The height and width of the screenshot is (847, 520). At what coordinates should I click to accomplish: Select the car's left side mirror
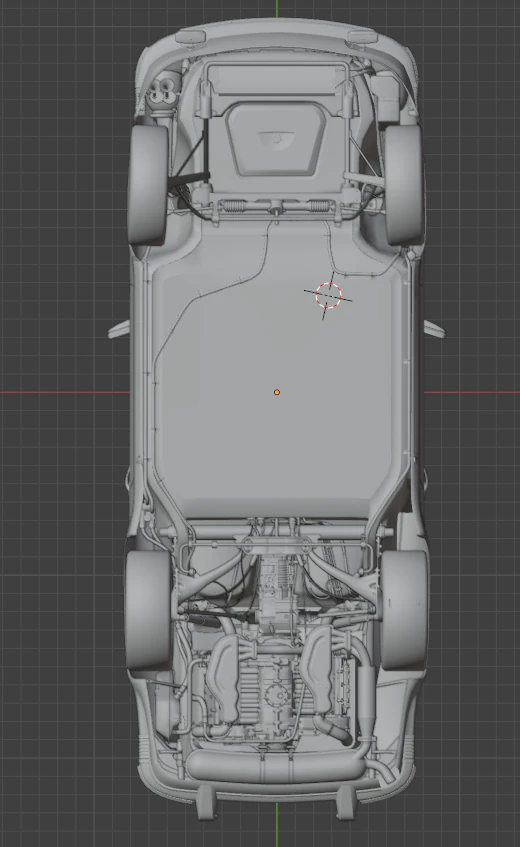pyautogui.click(x=119, y=329)
